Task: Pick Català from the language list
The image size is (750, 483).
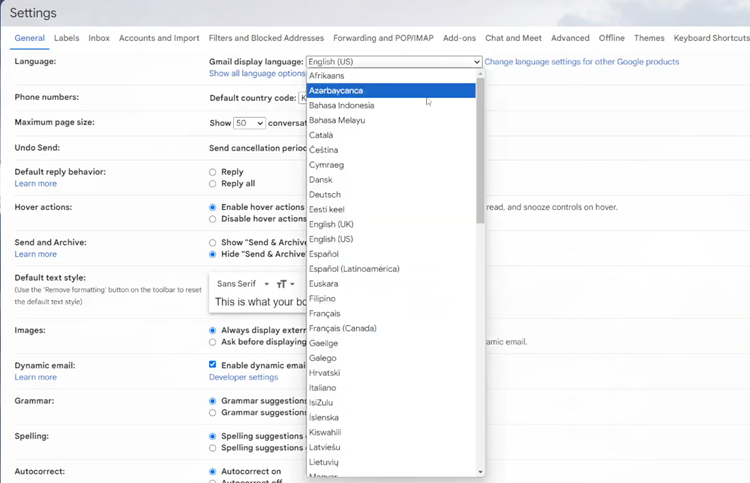Action: (391, 135)
